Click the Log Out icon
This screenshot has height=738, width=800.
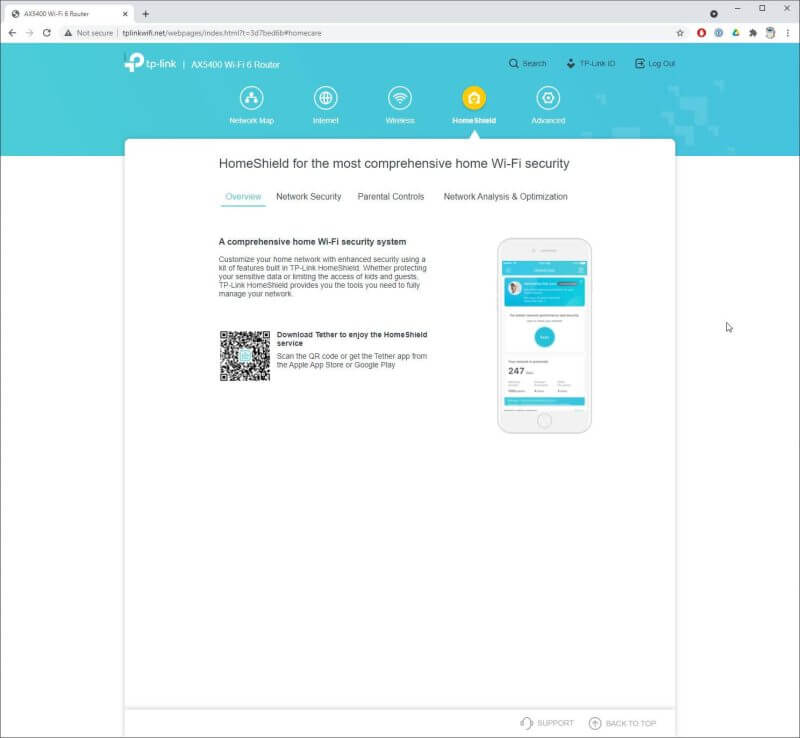[x=639, y=63]
